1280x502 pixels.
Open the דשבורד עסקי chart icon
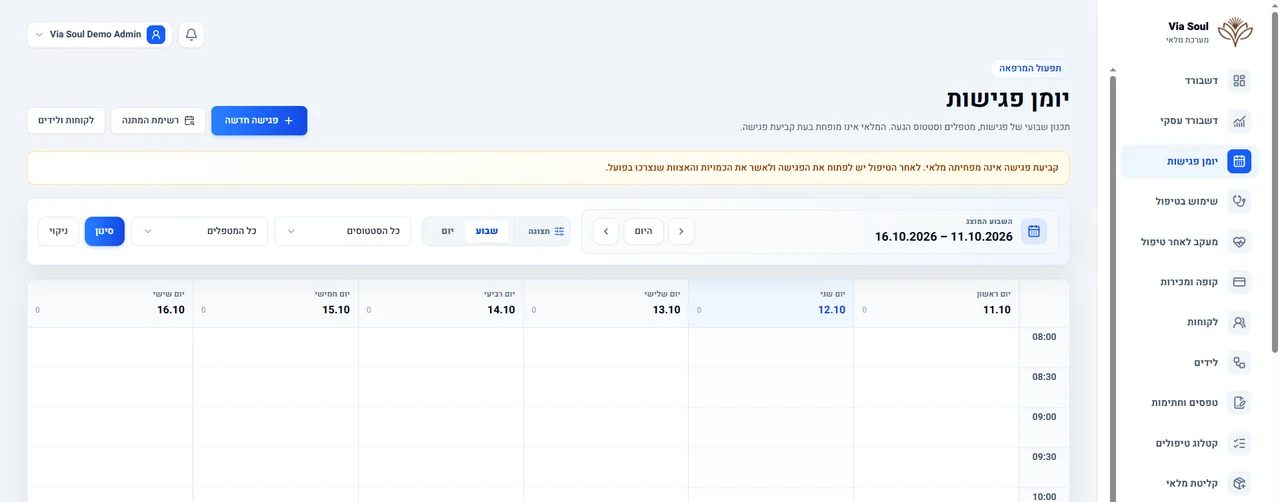[x=1239, y=121]
